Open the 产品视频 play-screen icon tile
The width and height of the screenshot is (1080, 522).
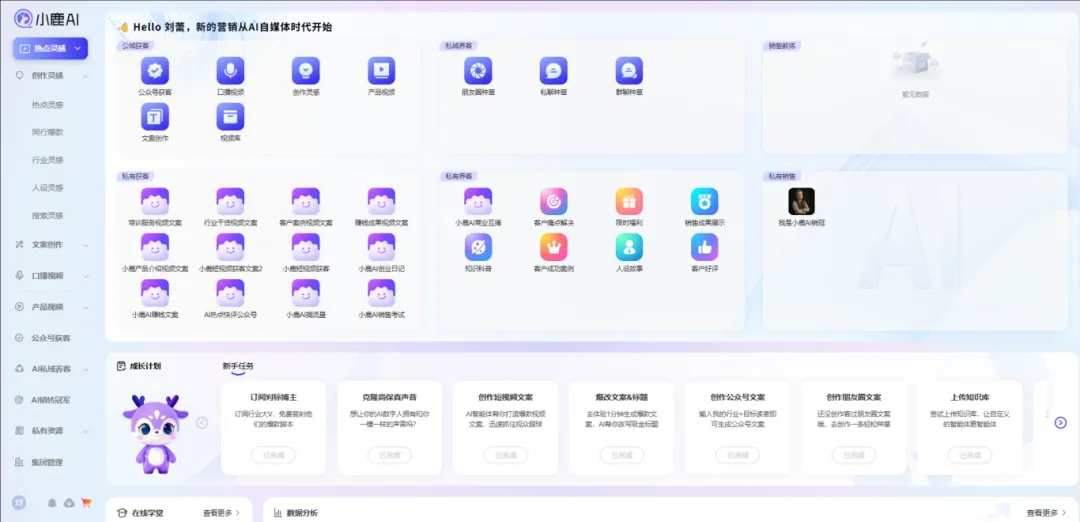pyautogui.click(x=381, y=70)
